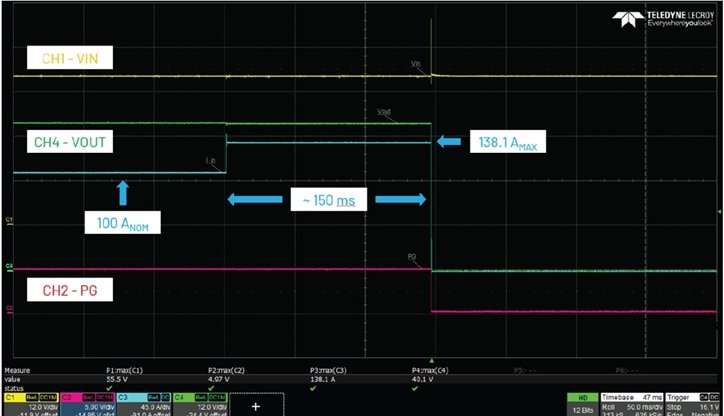The width and height of the screenshot is (724, 416).
Task: Click the 4.97 V measurement value
Action: click(x=218, y=379)
